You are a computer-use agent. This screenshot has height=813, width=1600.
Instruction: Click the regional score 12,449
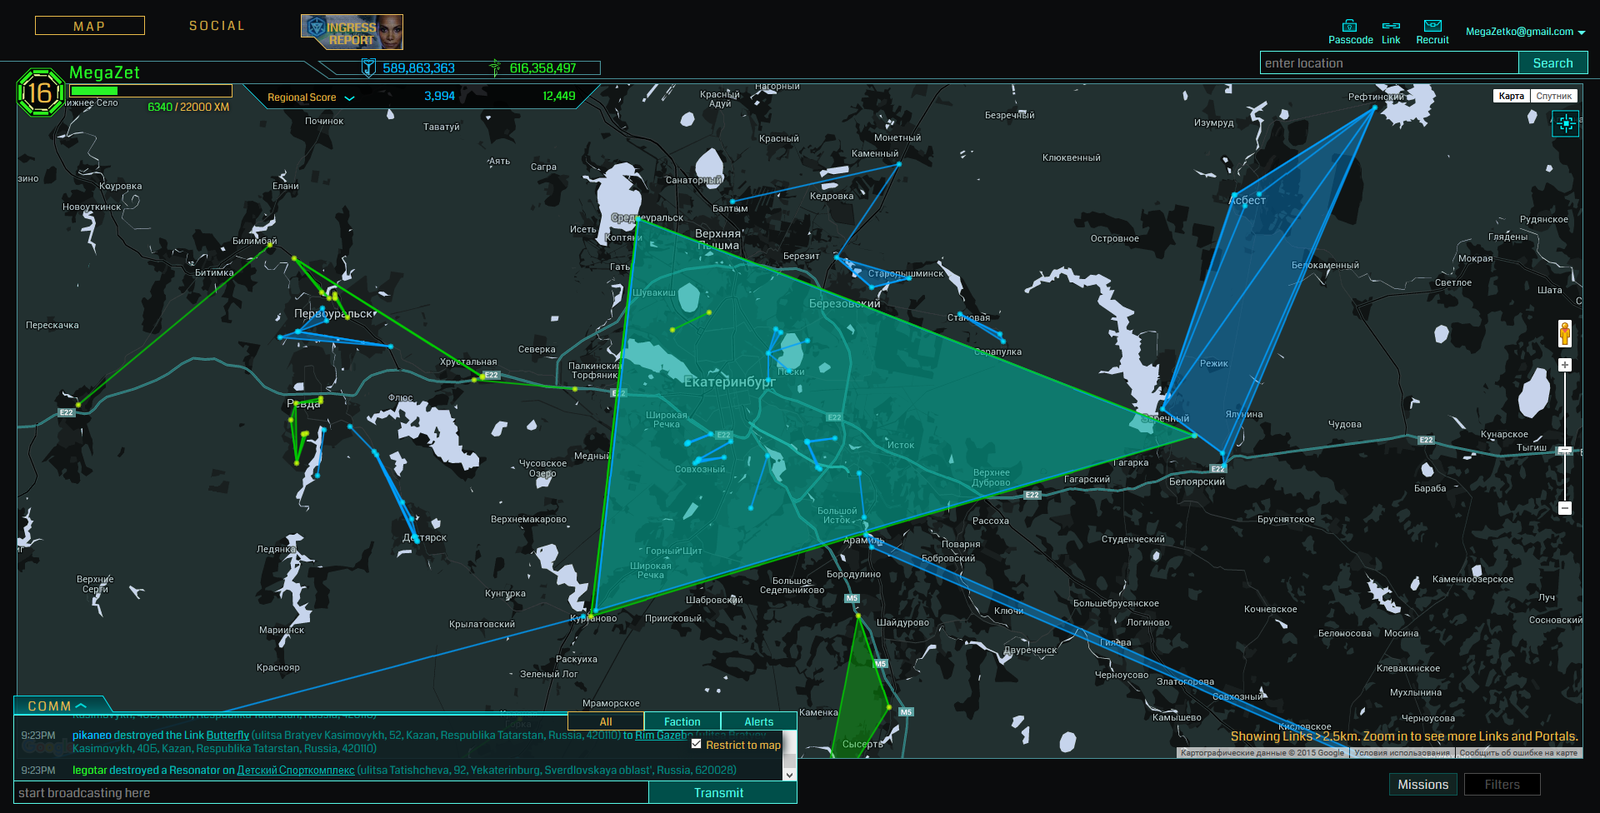click(x=559, y=97)
